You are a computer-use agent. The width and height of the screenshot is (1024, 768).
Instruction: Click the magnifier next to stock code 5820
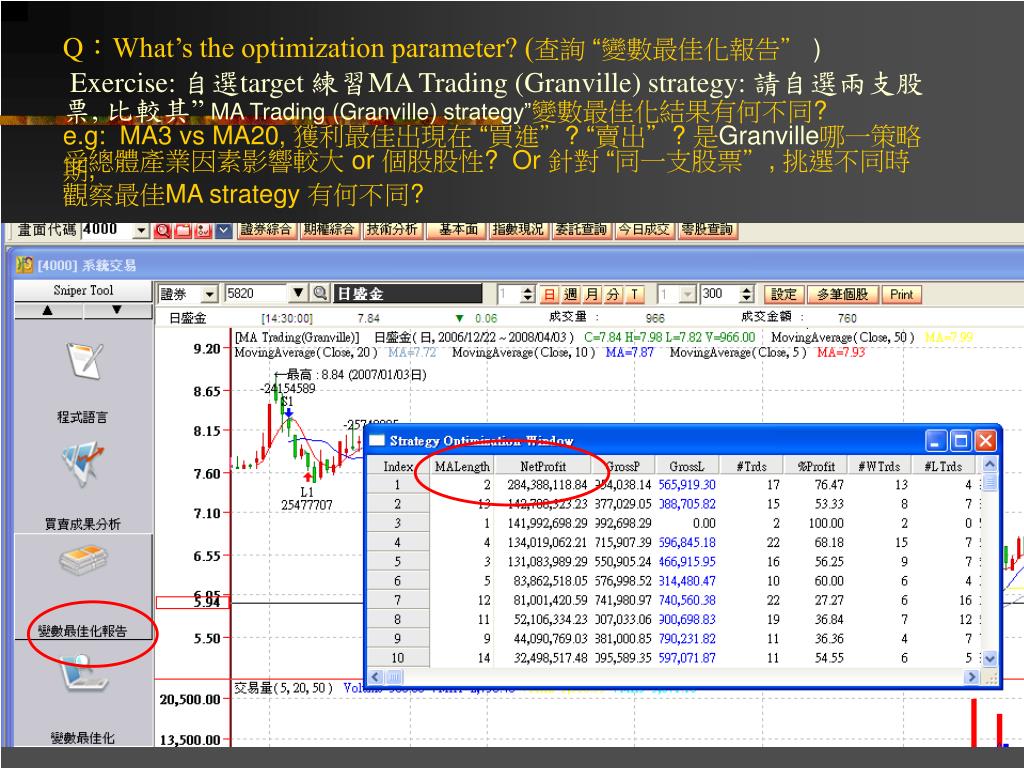pyautogui.click(x=320, y=293)
